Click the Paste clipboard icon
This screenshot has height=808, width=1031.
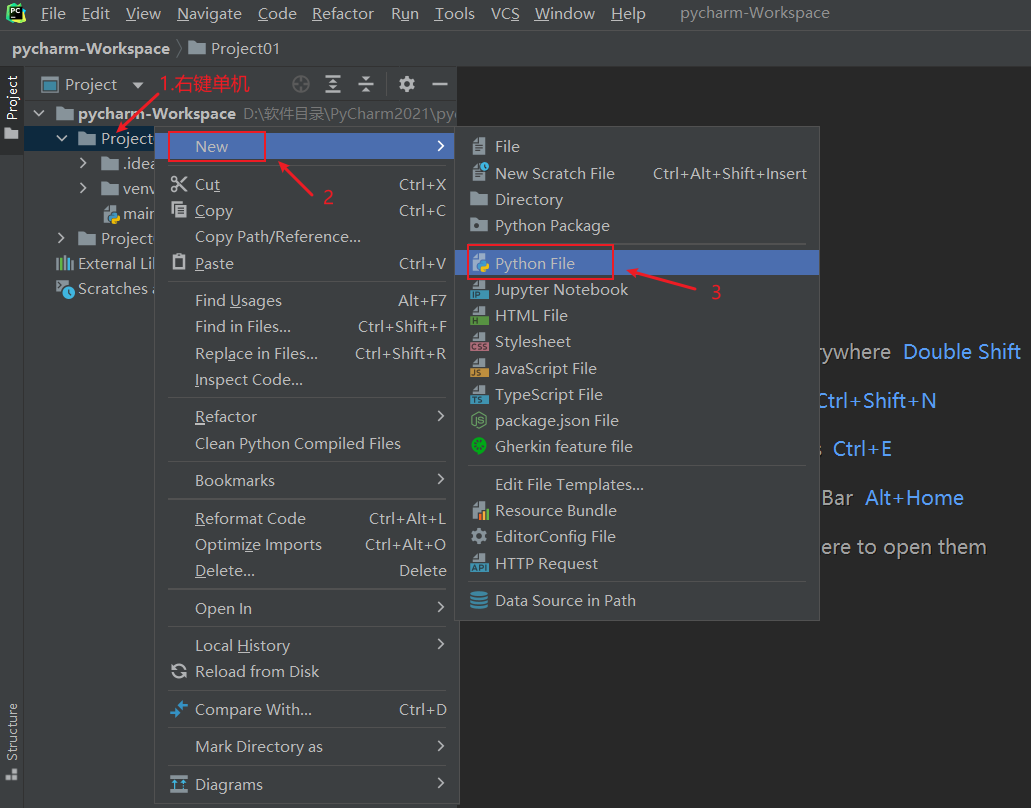click(x=179, y=262)
